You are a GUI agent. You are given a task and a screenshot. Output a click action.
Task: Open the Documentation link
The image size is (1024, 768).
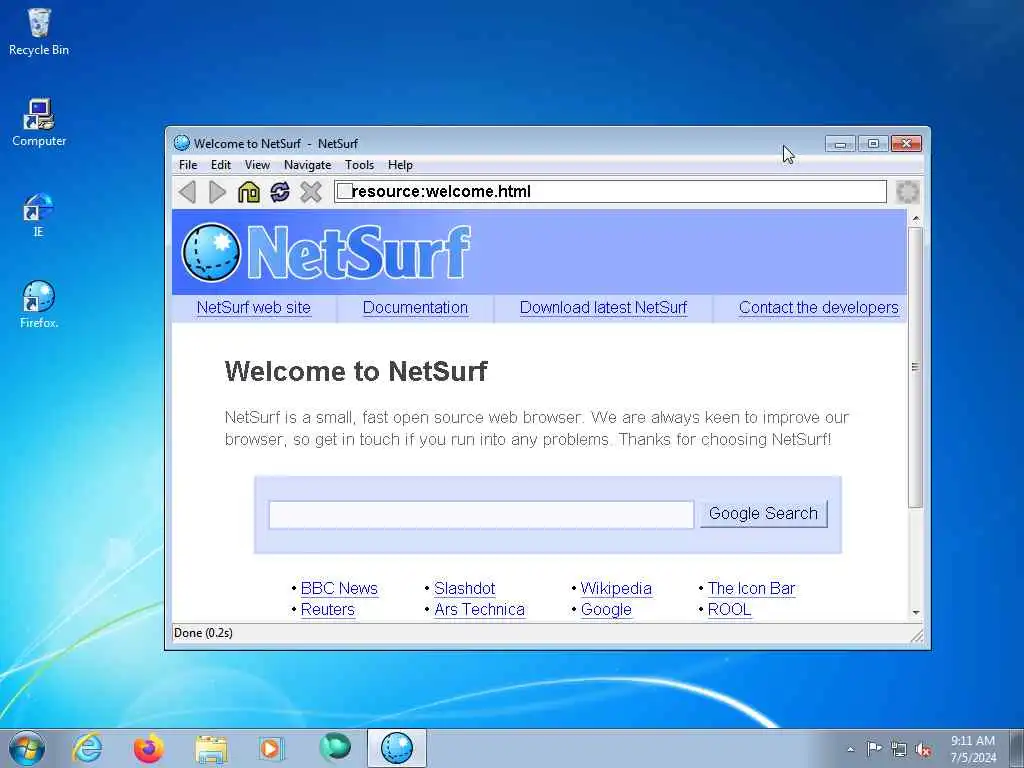[415, 308]
